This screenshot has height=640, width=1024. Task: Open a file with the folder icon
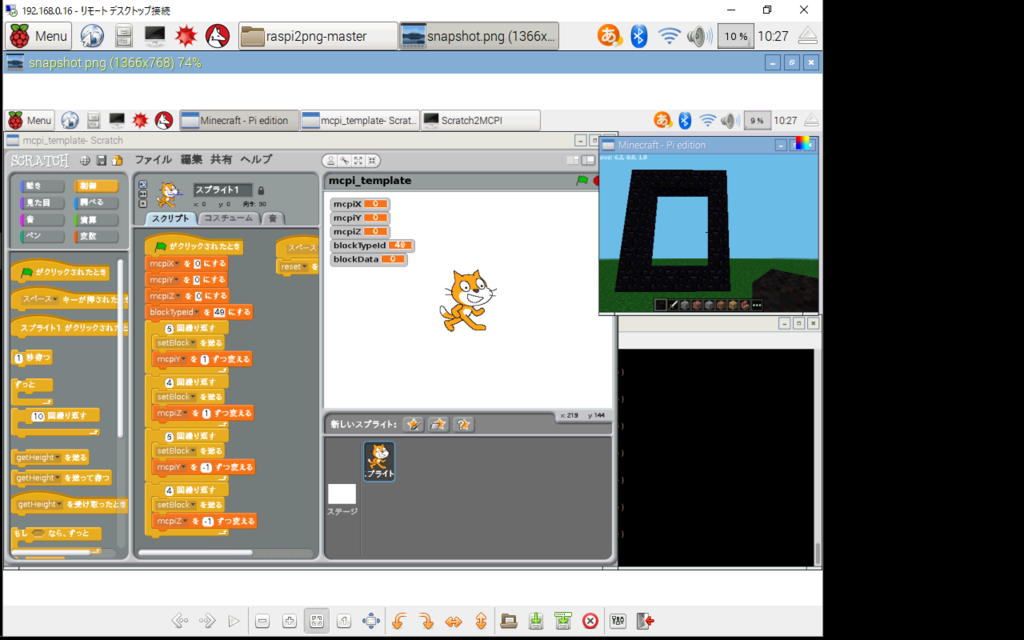click(509, 621)
